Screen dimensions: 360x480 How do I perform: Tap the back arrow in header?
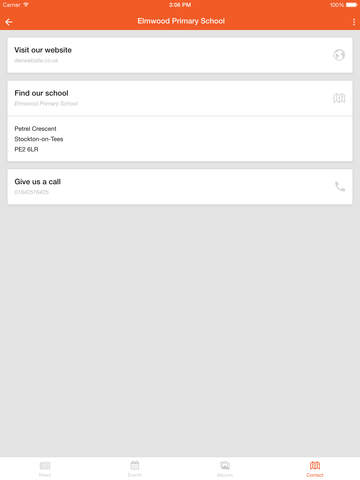point(9,22)
